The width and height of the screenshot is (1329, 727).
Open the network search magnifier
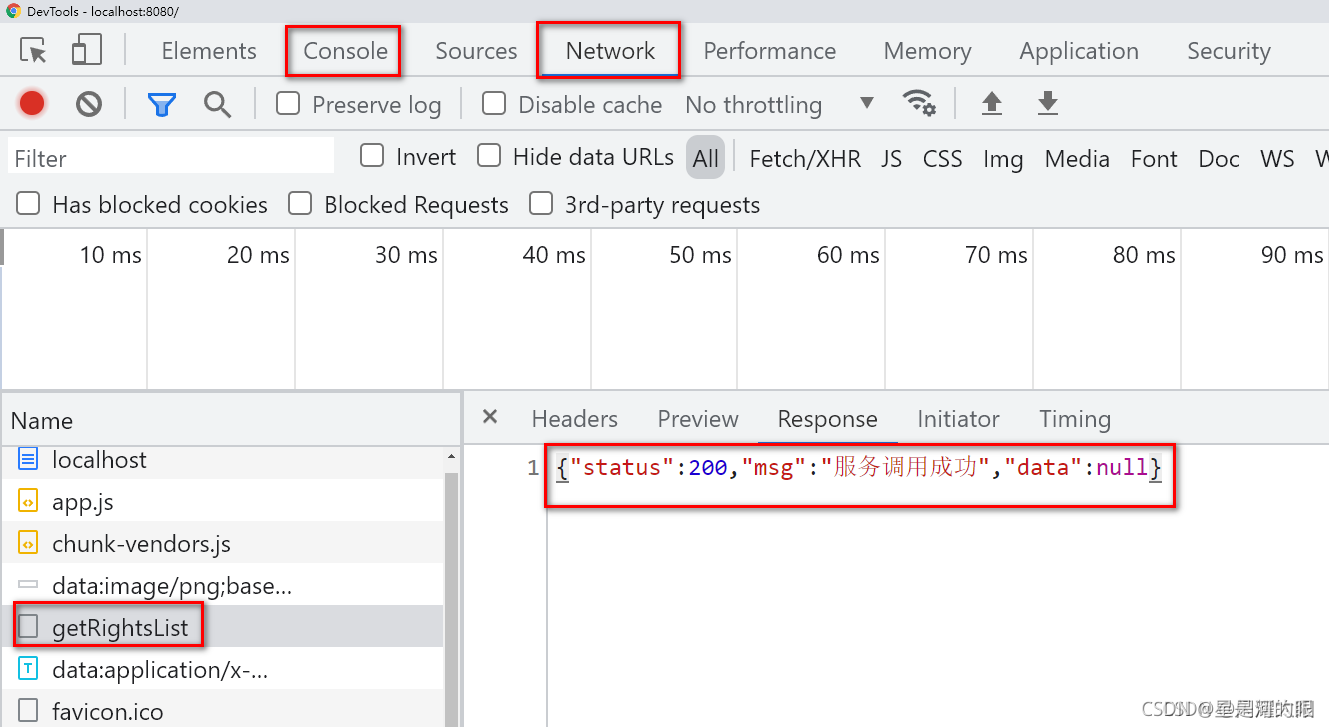coord(217,104)
